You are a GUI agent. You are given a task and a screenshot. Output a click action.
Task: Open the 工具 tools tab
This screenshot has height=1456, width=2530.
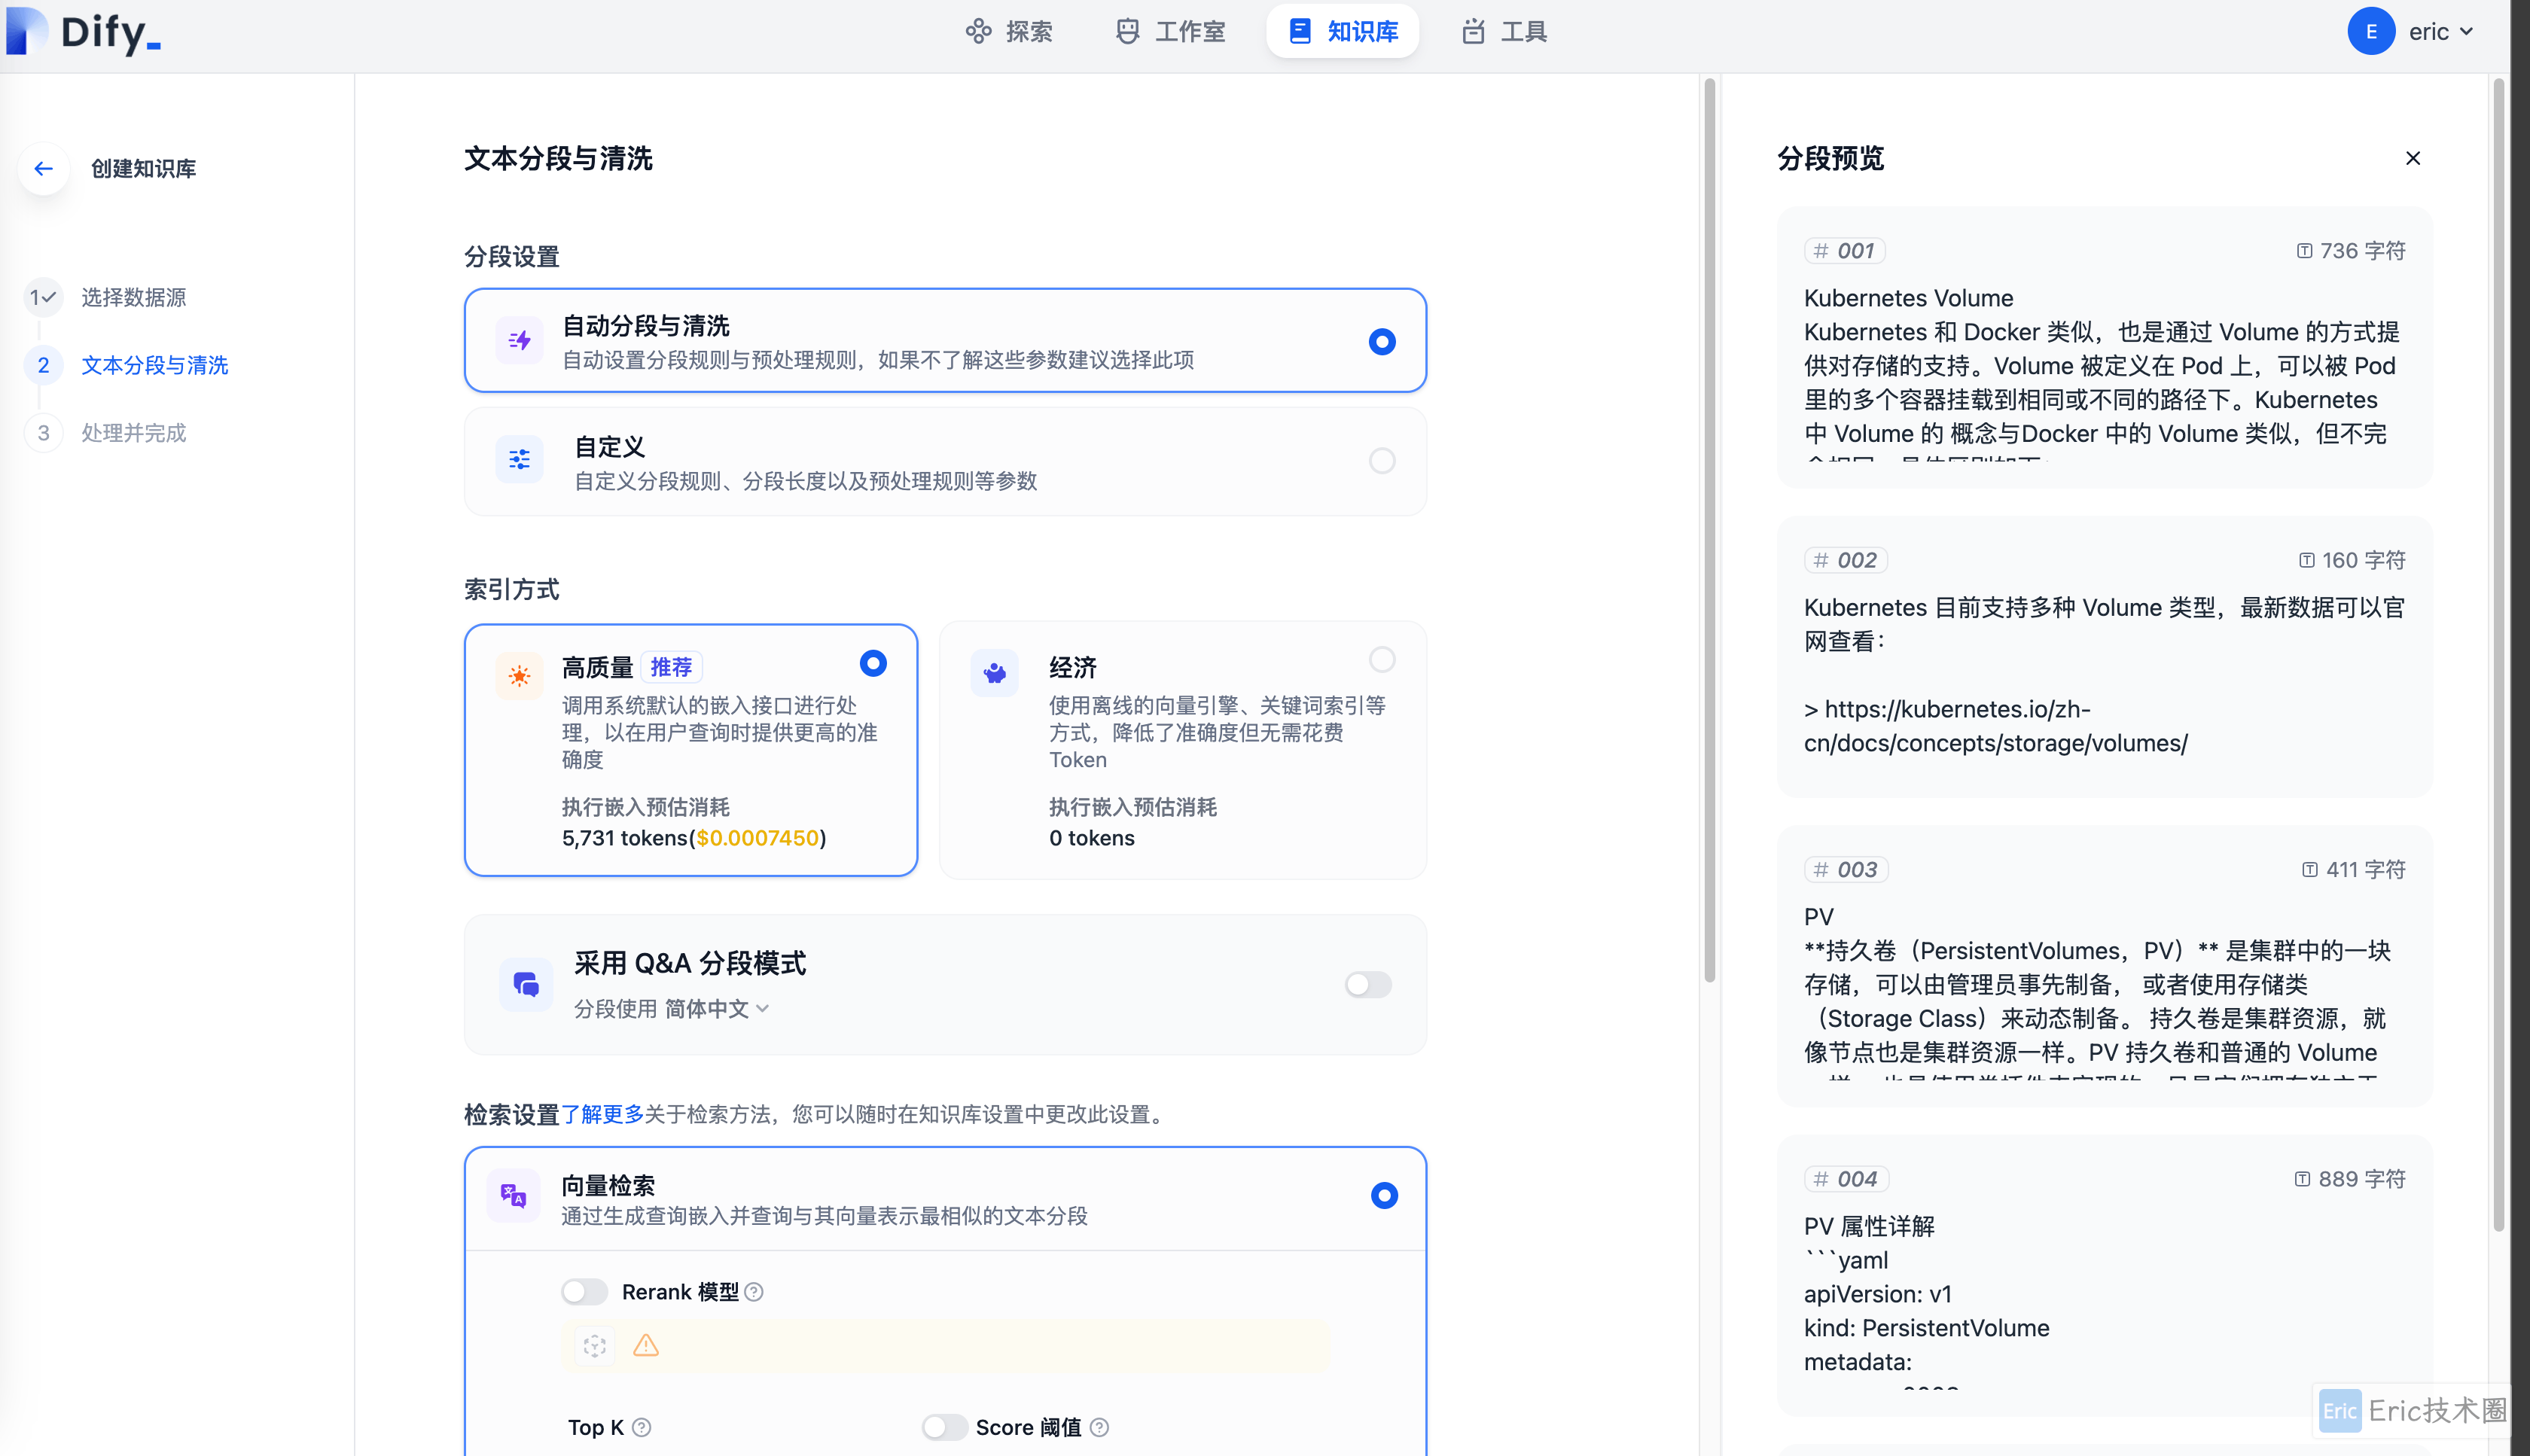coord(1504,32)
